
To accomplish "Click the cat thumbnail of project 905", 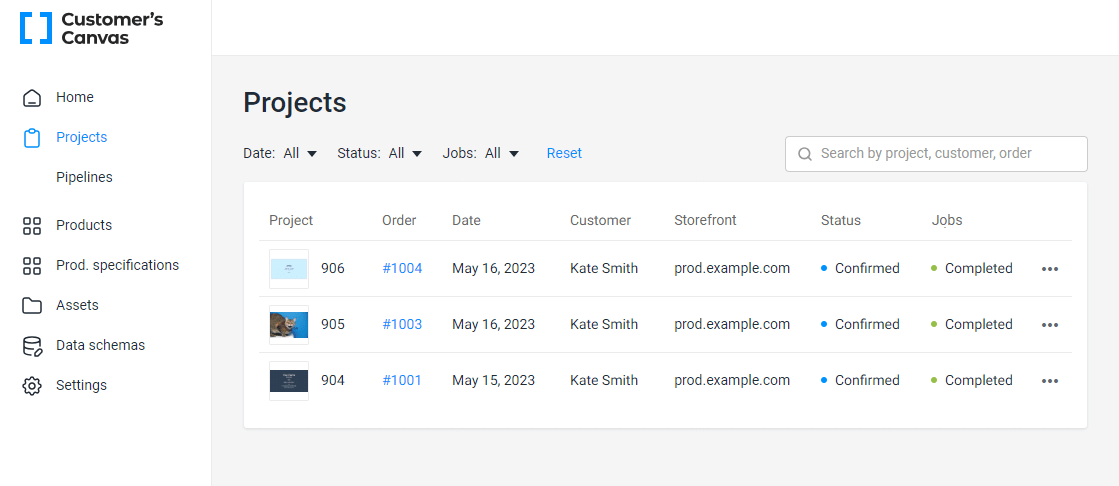I will [x=289, y=325].
